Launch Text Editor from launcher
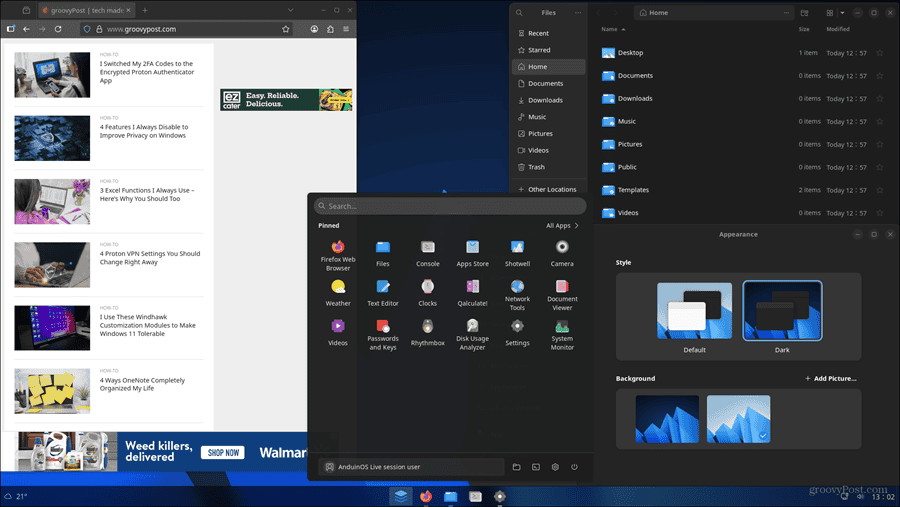The width and height of the screenshot is (900, 507). click(x=383, y=293)
